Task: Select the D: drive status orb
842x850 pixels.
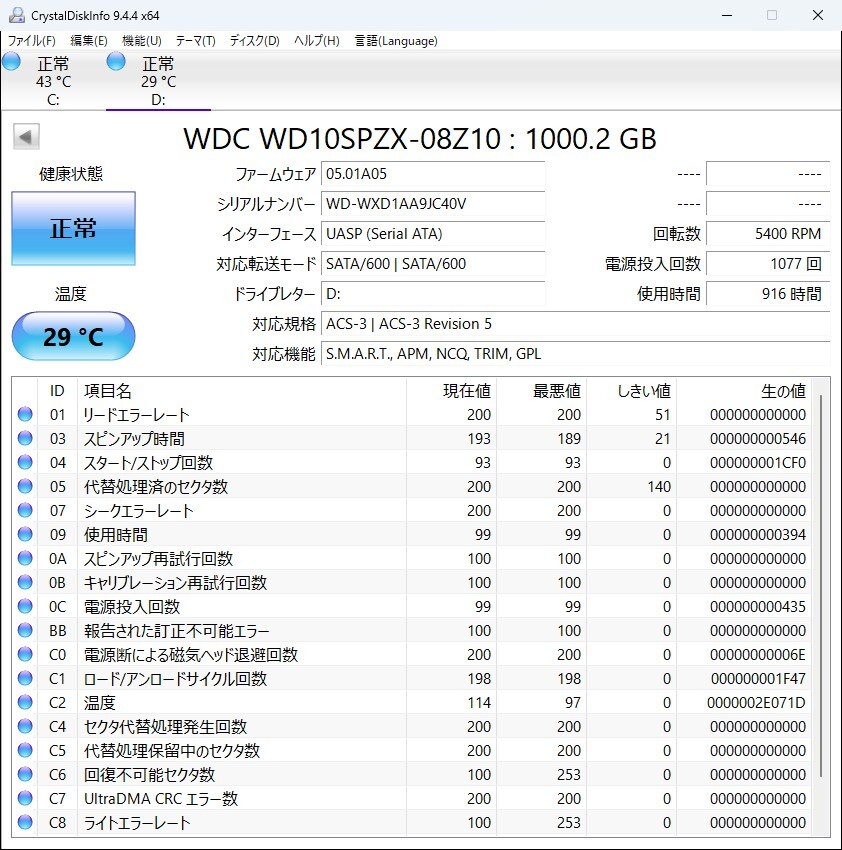Action: [x=116, y=61]
